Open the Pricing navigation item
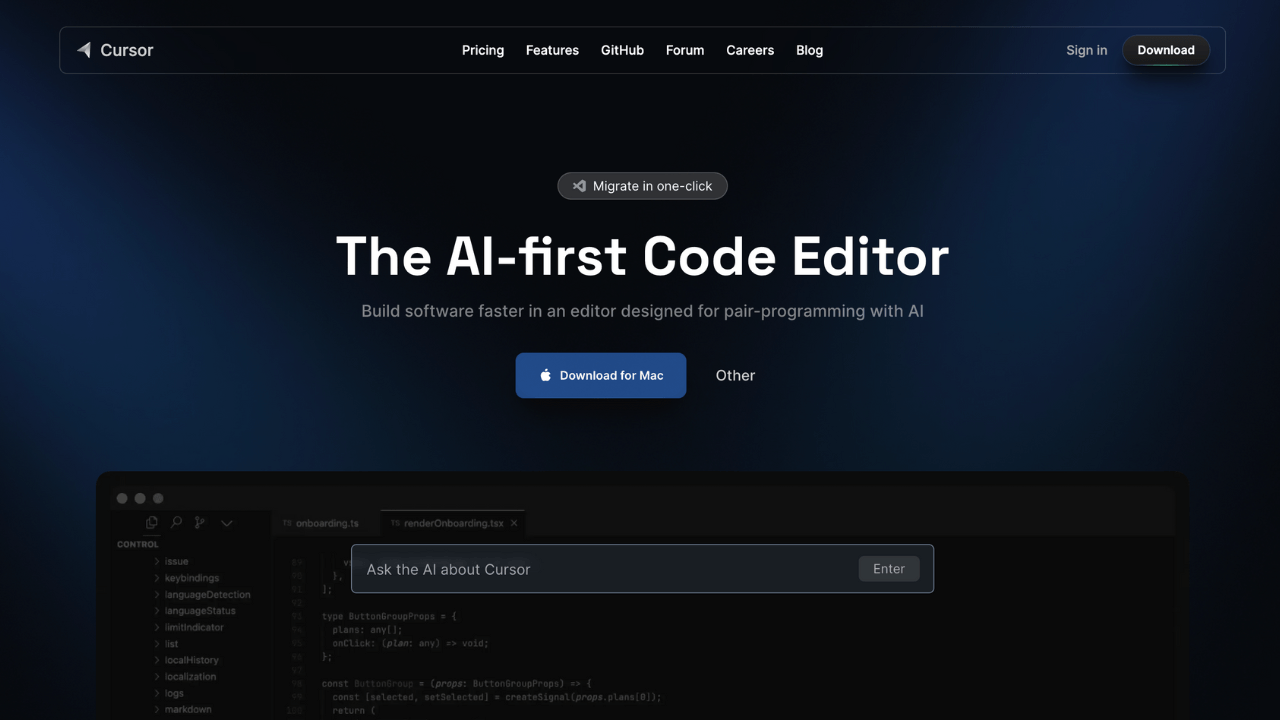The width and height of the screenshot is (1280, 720). [x=483, y=50]
